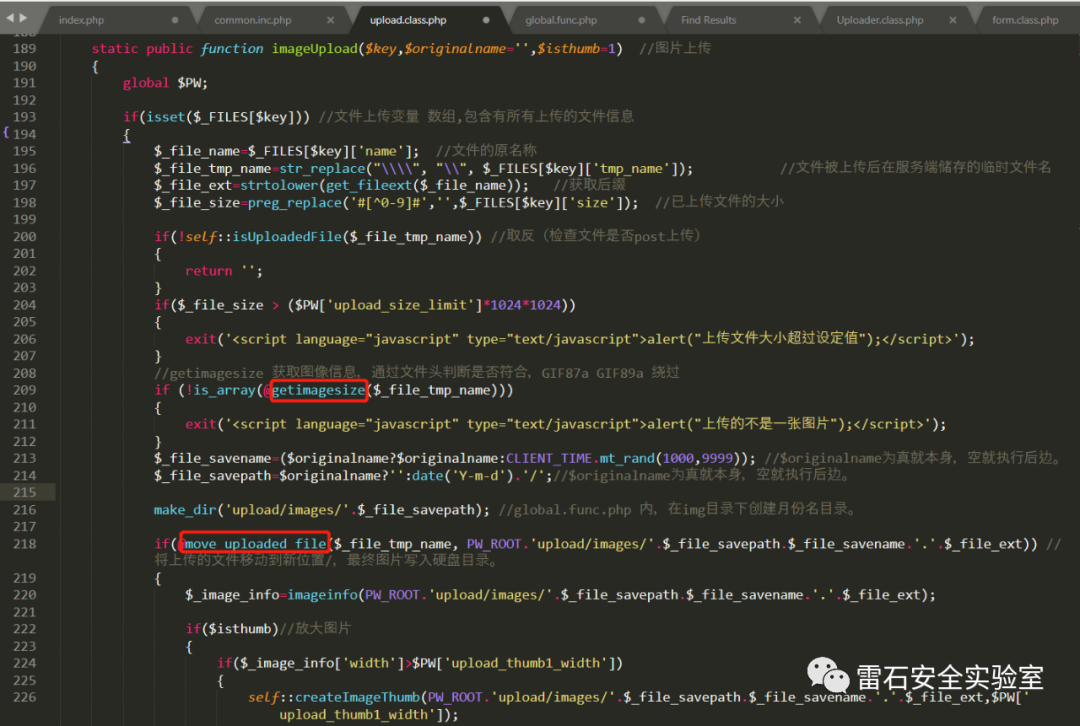Click imageinfo call on line 220
The height and width of the screenshot is (726, 1080).
coord(322,595)
